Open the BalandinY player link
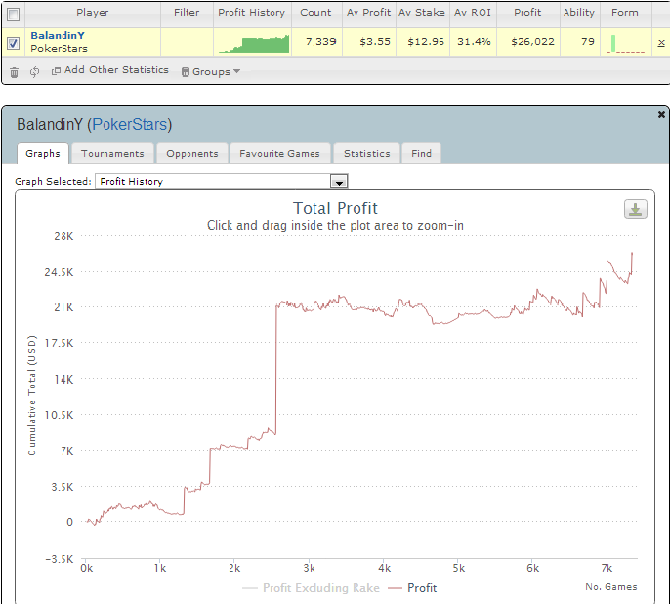 [x=57, y=35]
